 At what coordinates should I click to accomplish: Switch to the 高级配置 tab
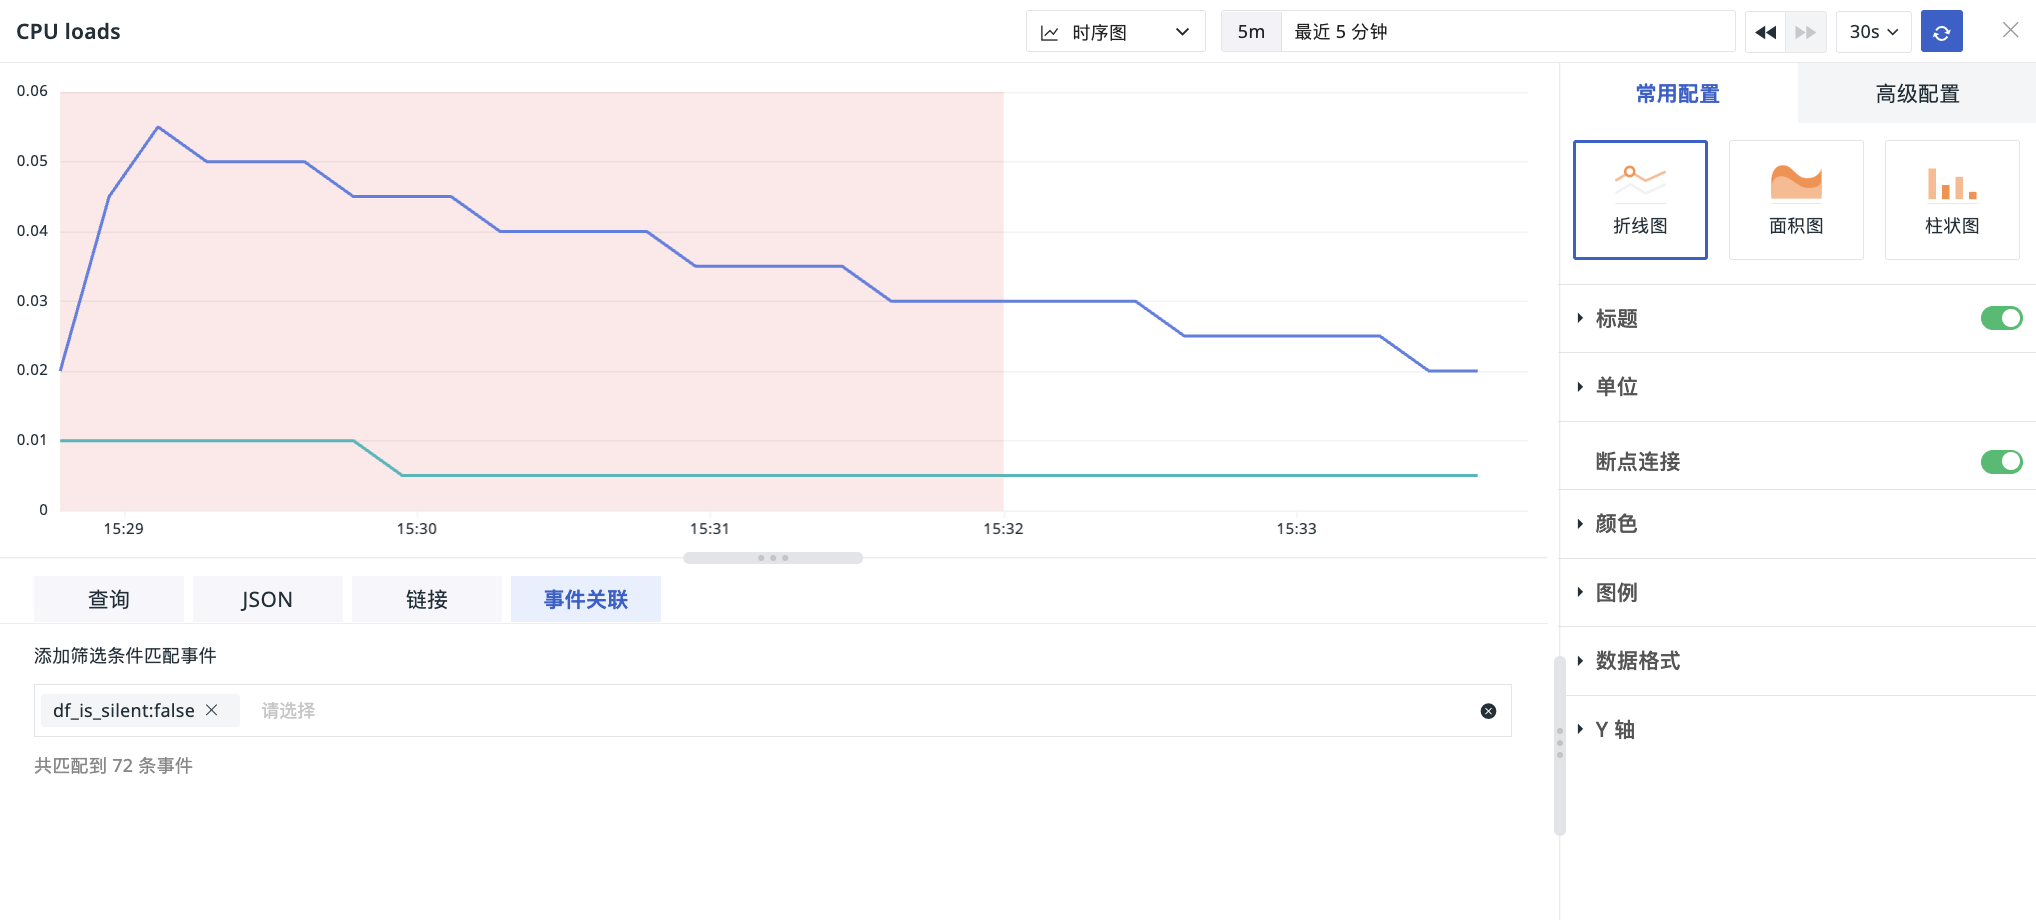[1917, 94]
